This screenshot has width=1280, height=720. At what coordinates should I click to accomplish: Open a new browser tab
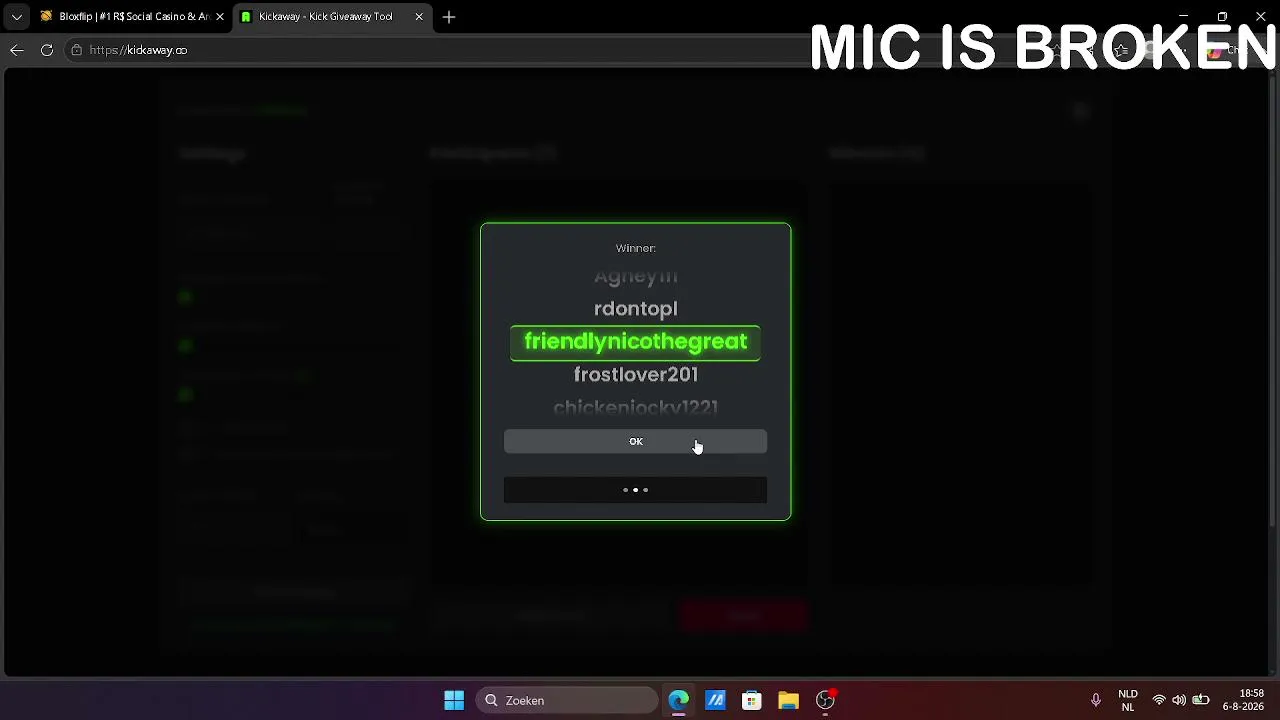point(449,17)
